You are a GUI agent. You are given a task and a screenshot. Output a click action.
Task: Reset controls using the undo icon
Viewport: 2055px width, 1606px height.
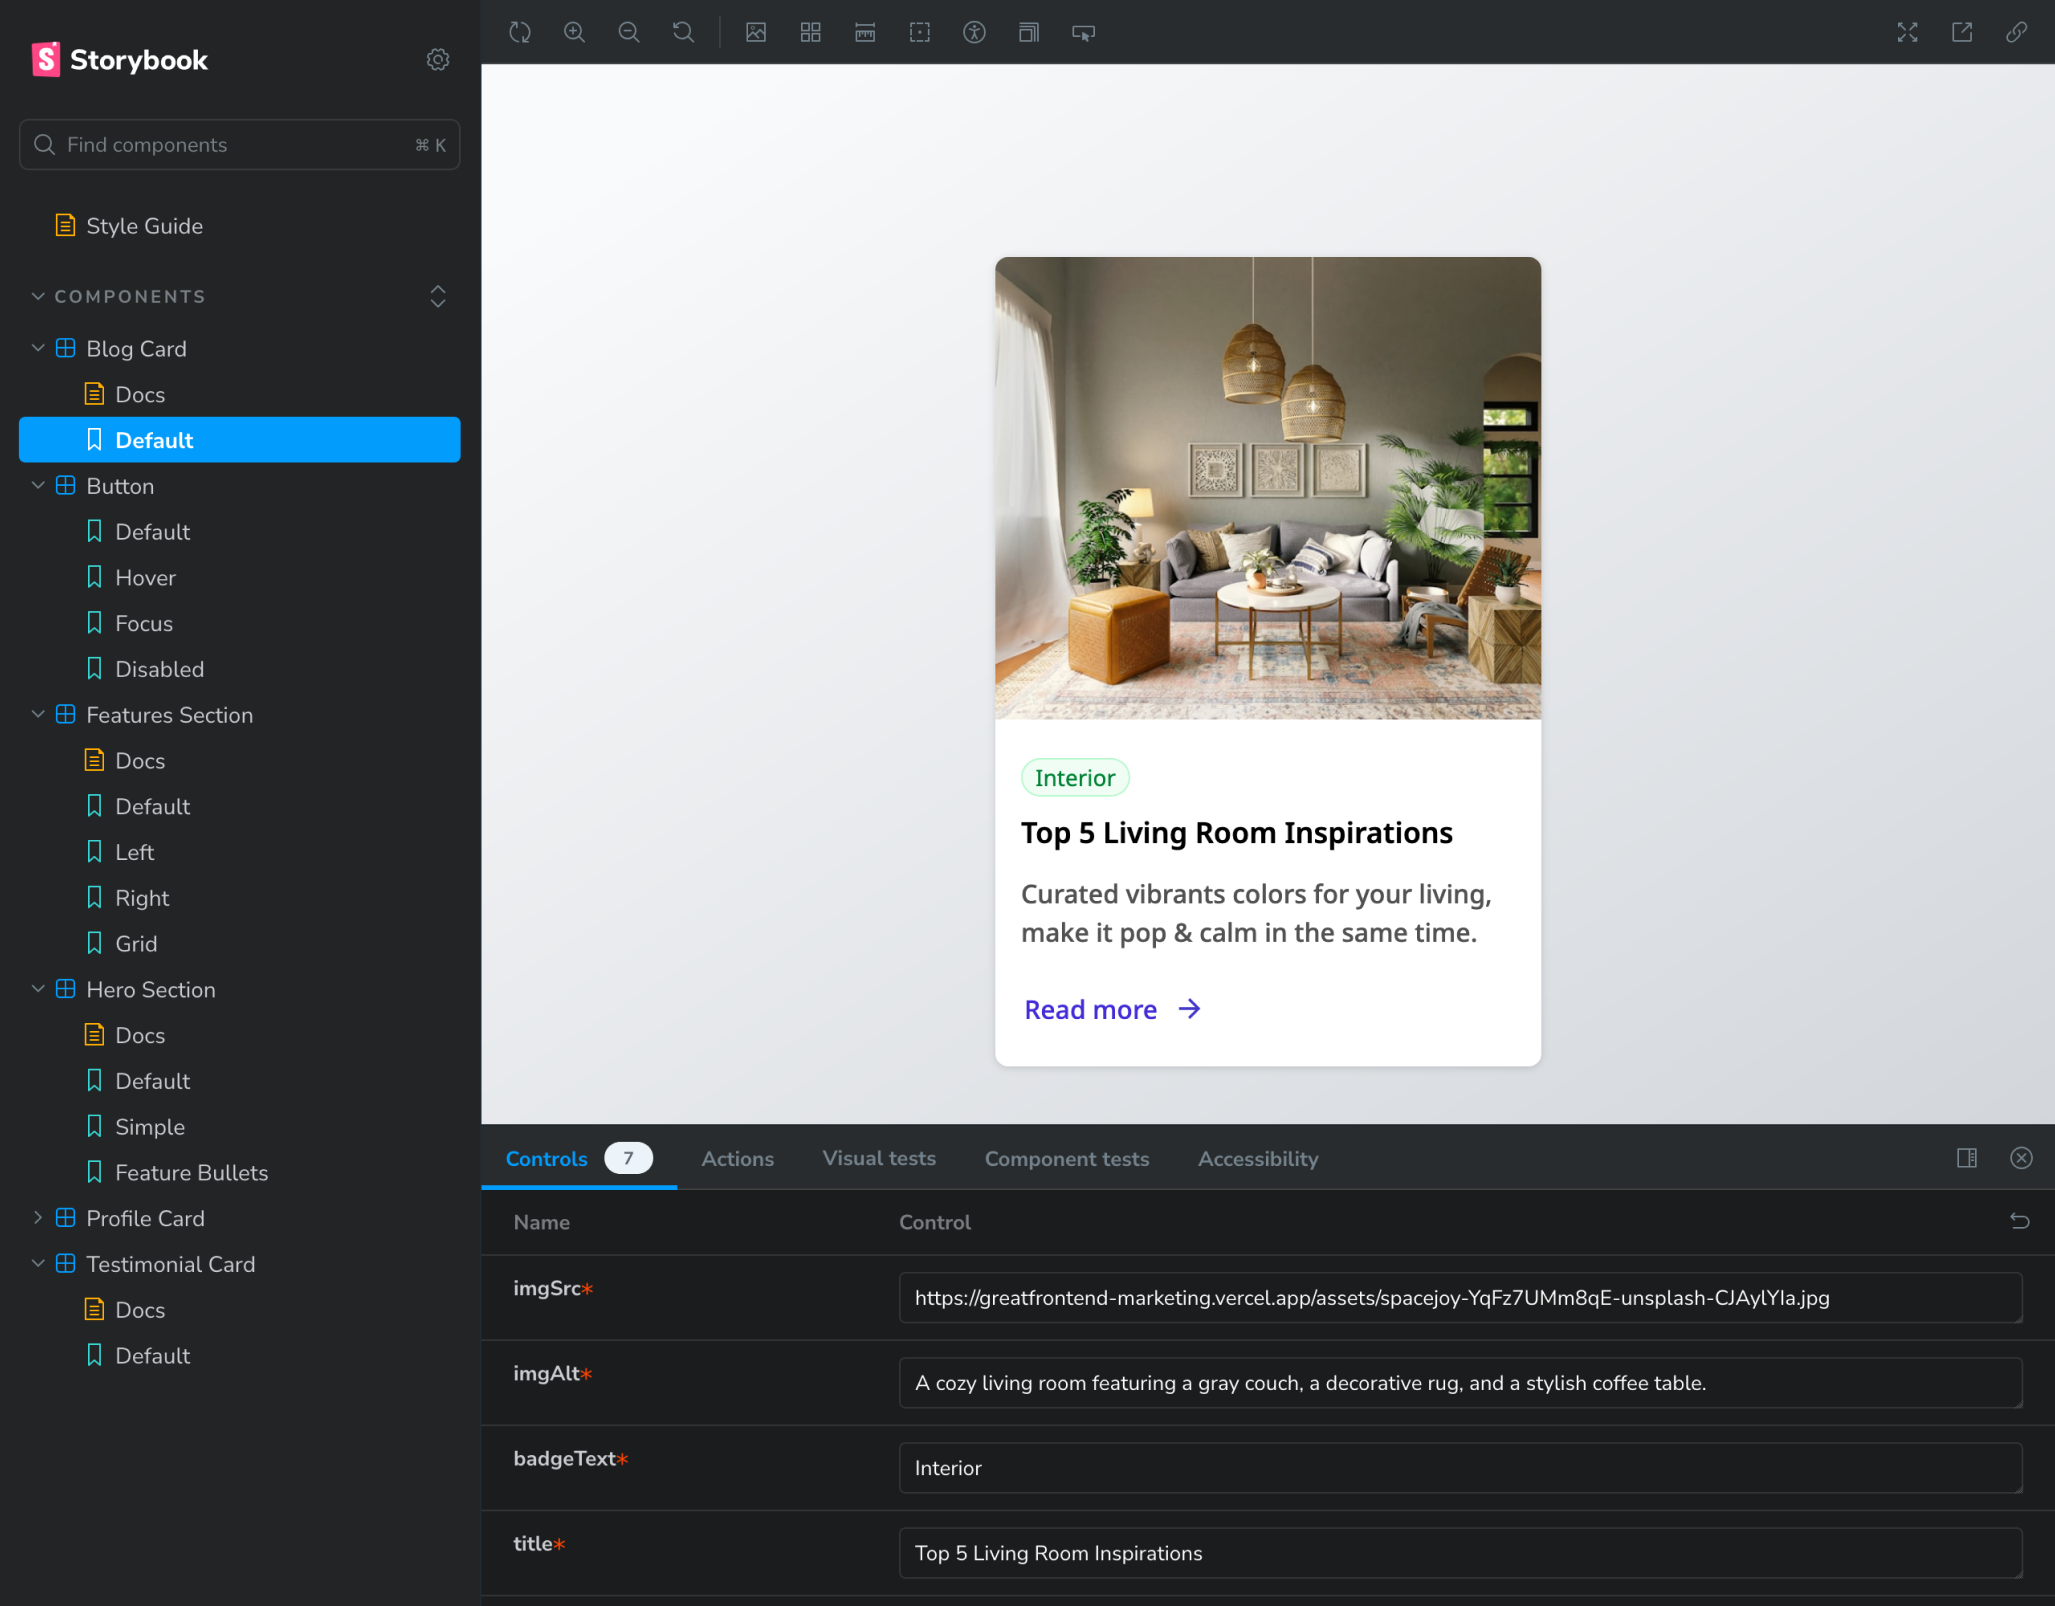[2019, 1221]
